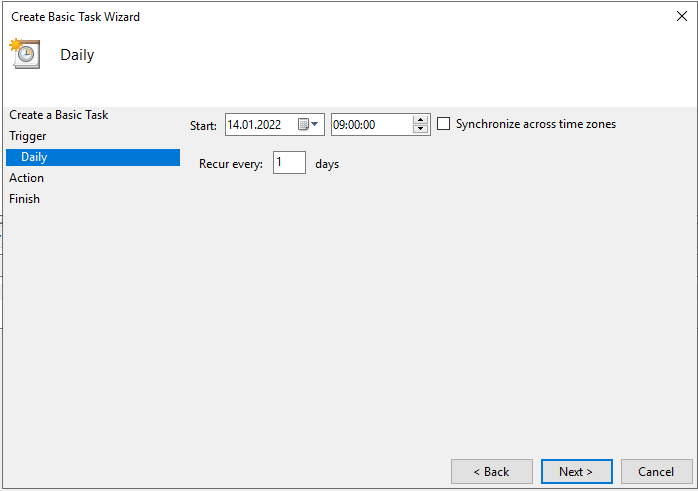This screenshot has height=491, width=698.
Task: Click the Daily page heading
Action: pos(77,55)
